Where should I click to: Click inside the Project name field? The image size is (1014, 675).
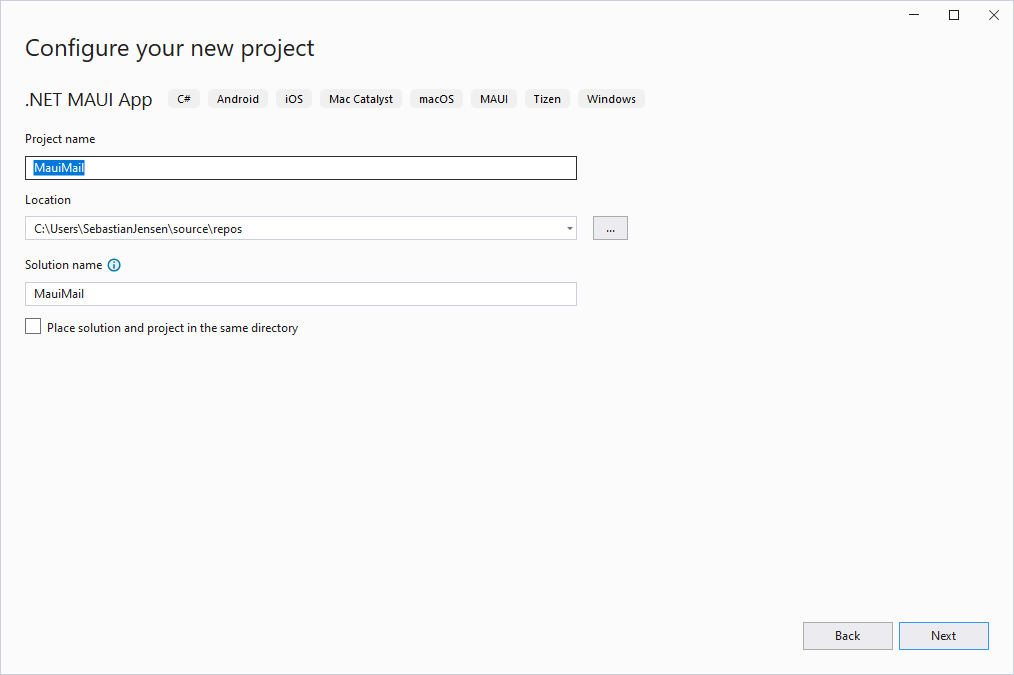[300, 168]
